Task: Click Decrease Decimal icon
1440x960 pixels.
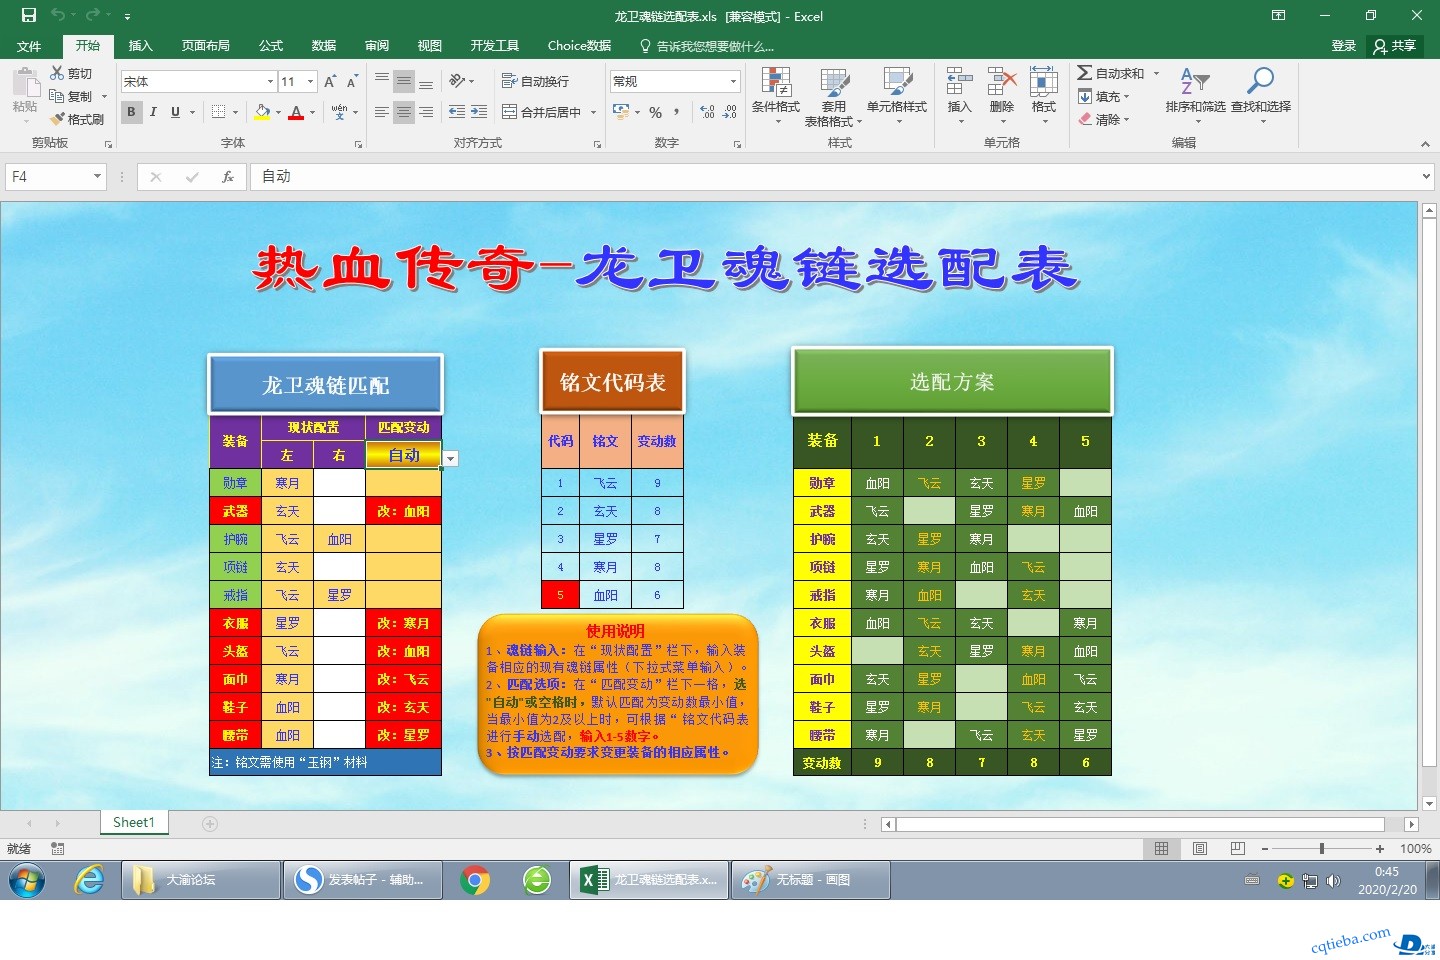Action: [730, 112]
